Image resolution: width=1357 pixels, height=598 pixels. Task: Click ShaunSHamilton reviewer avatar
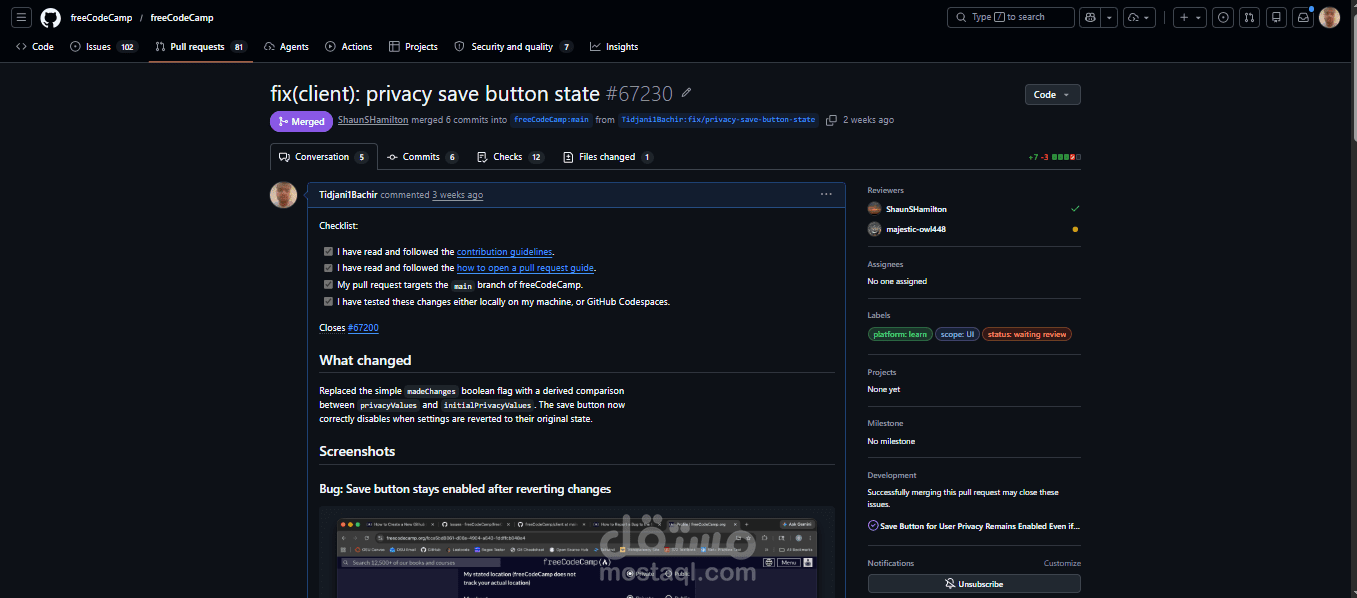(x=875, y=209)
